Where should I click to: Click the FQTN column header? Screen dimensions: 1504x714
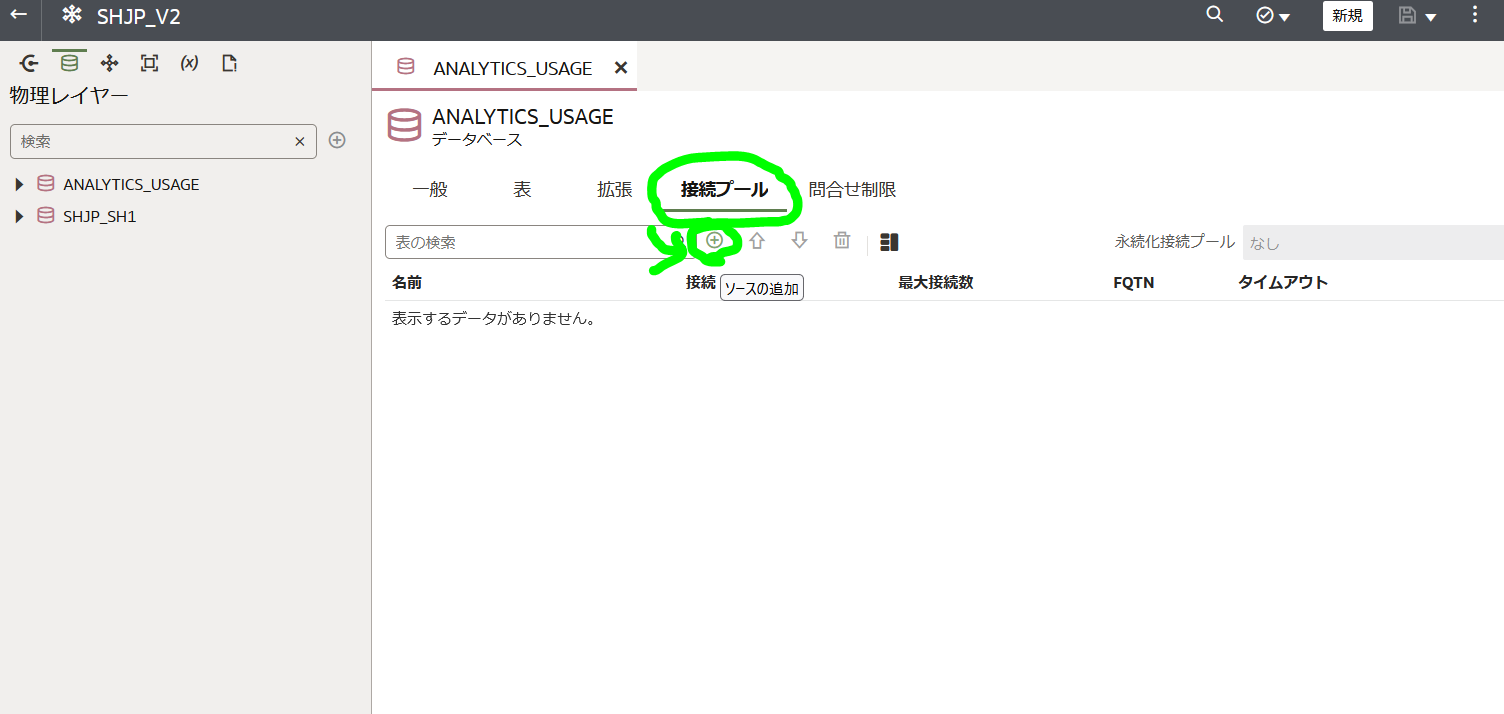1134,283
